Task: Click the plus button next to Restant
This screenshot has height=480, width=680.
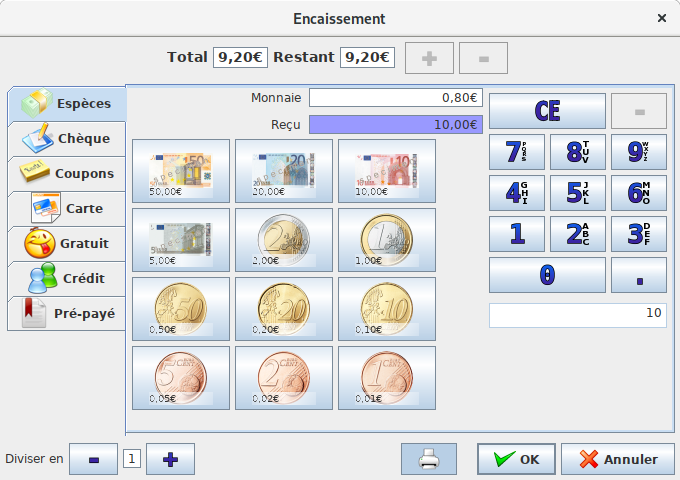Action: click(x=429, y=58)
